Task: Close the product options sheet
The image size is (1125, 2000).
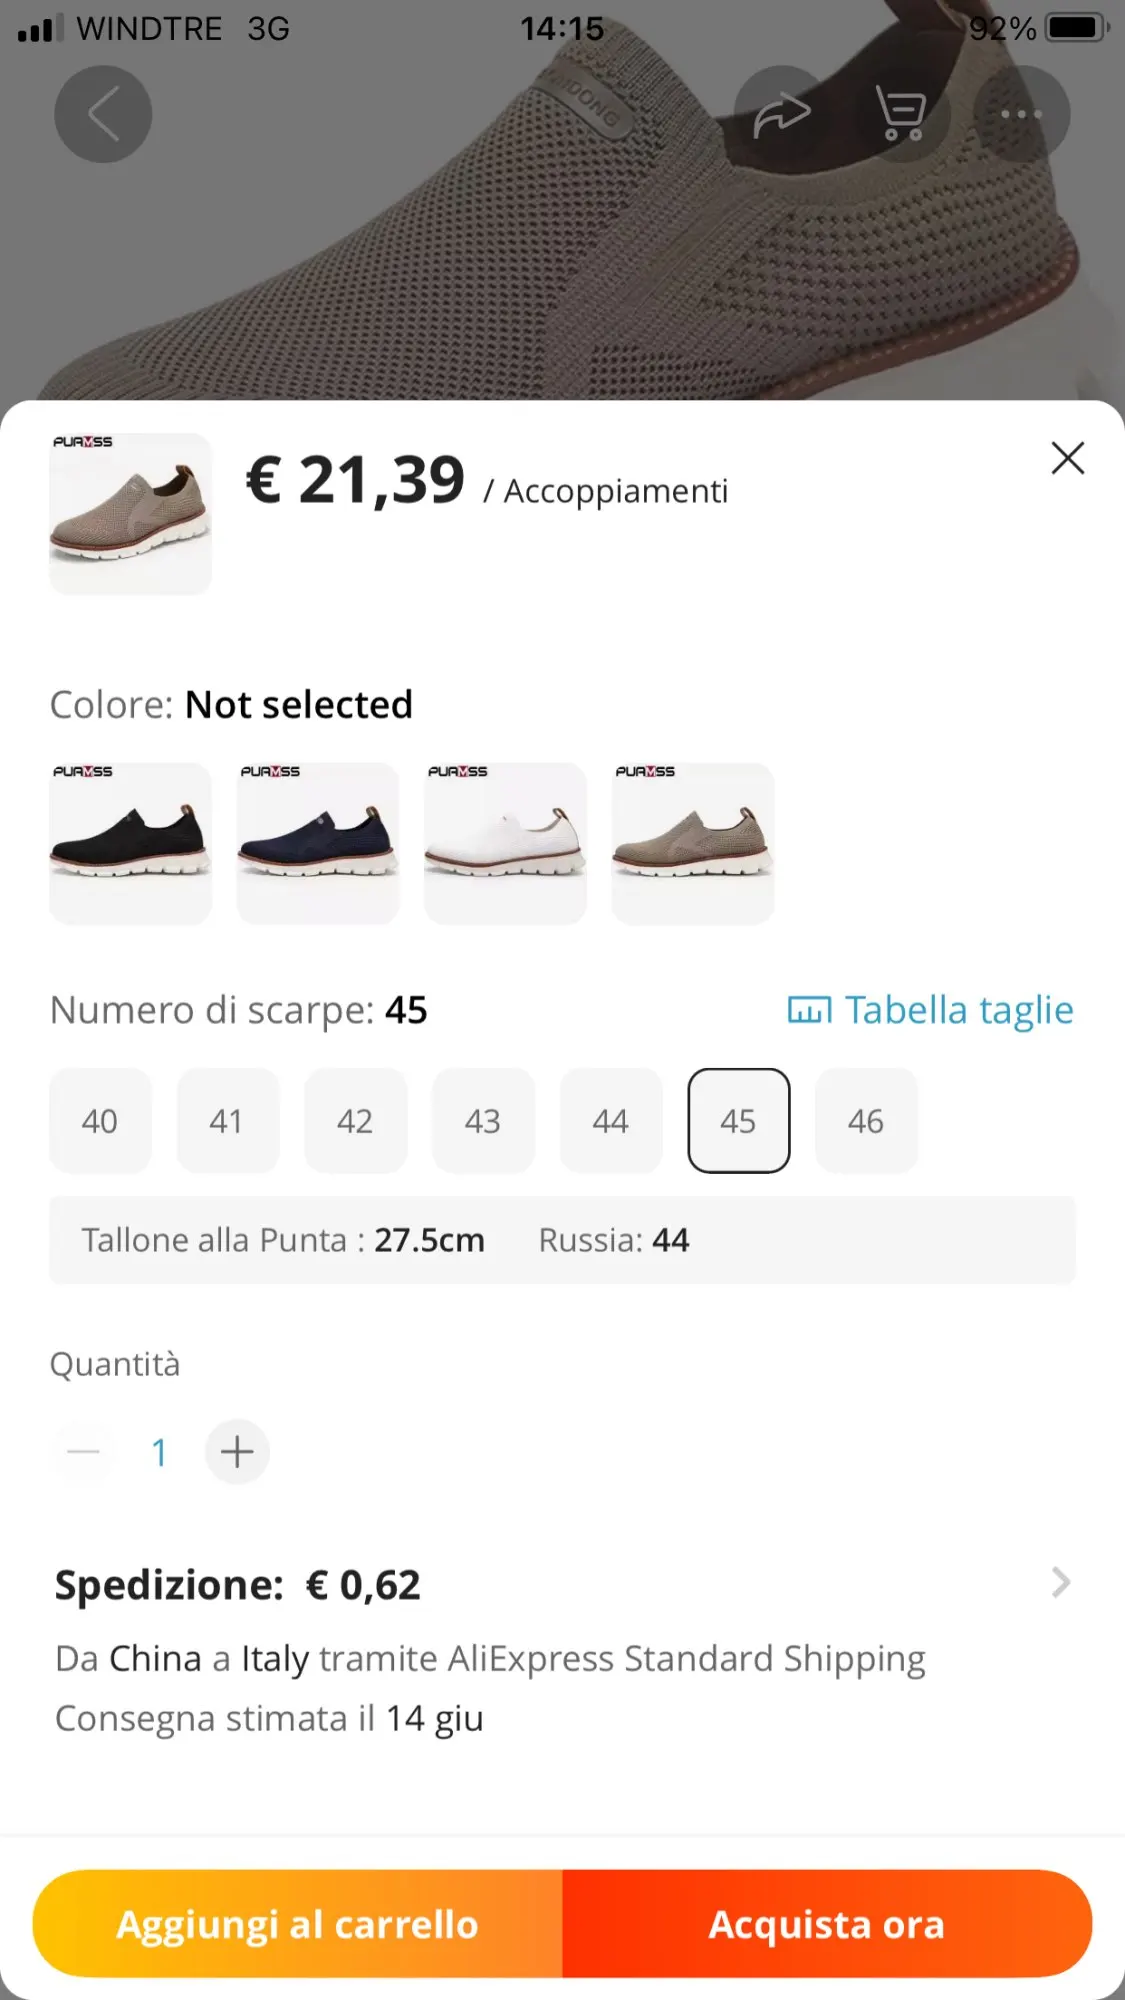Action: pos(1067,458)
